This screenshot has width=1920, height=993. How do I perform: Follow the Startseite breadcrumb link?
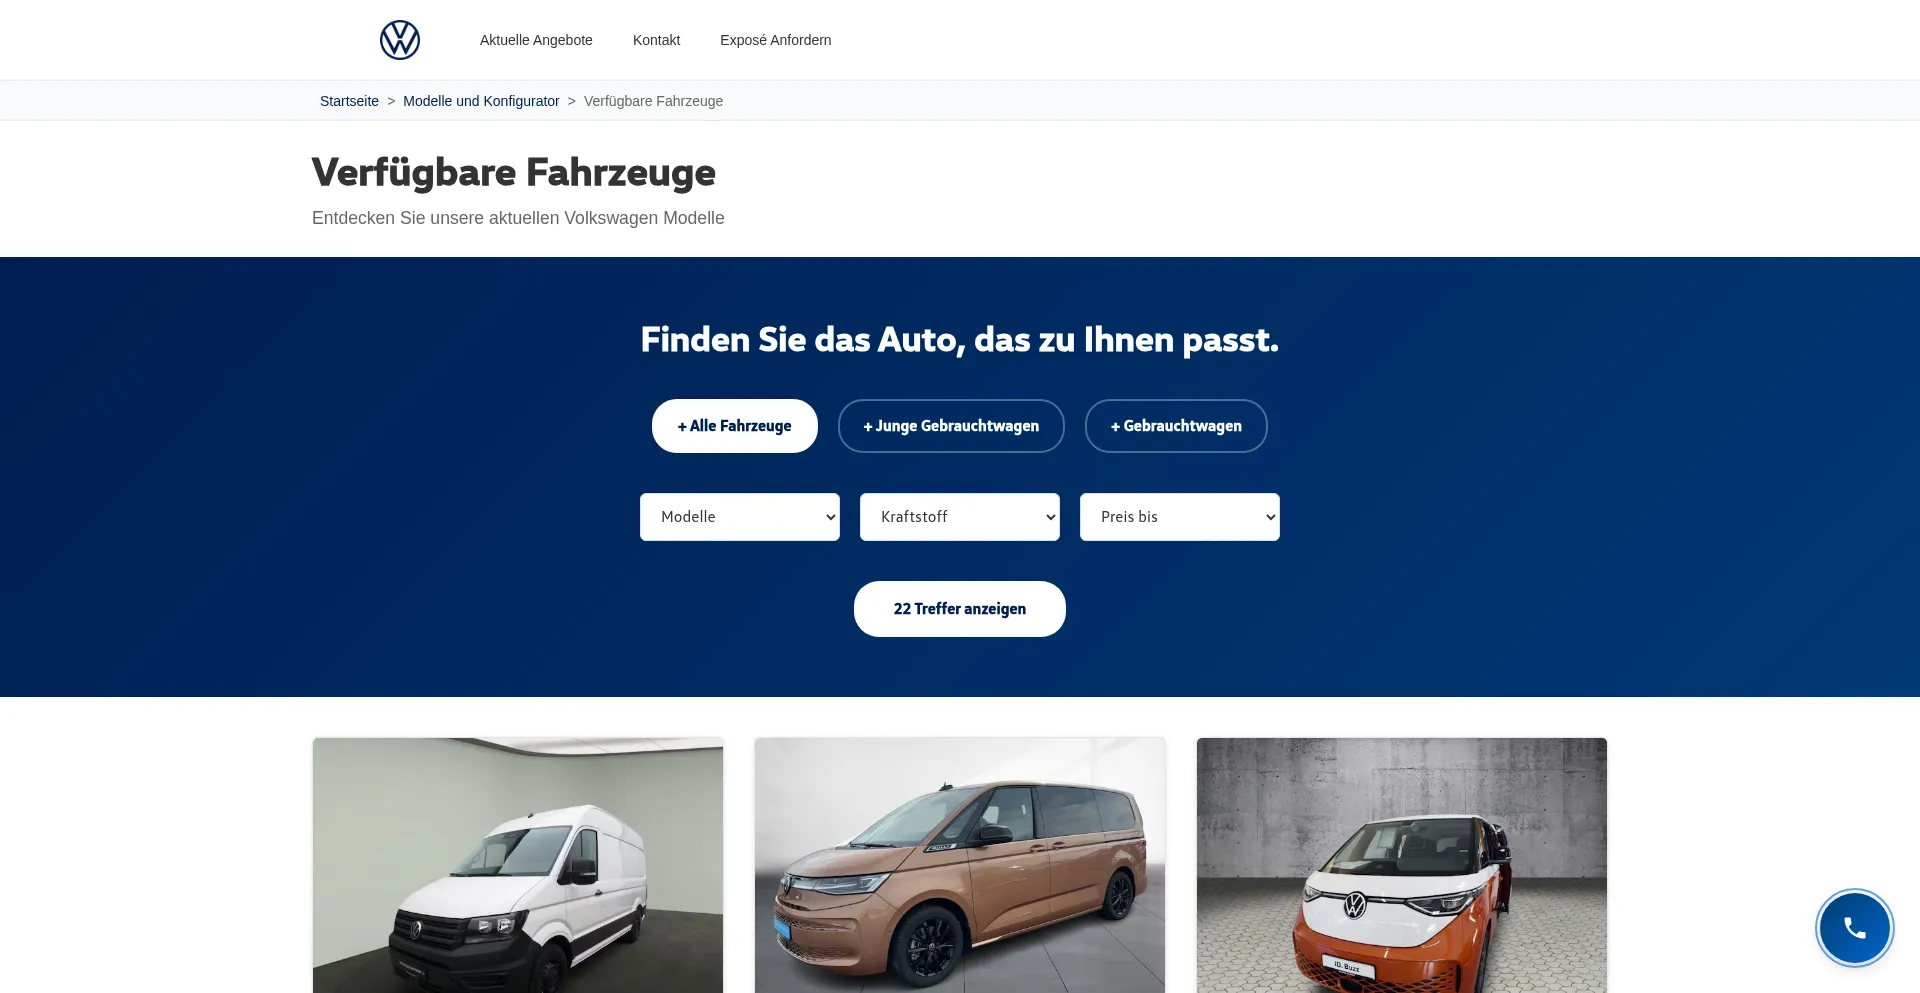(x=349, y=101)
